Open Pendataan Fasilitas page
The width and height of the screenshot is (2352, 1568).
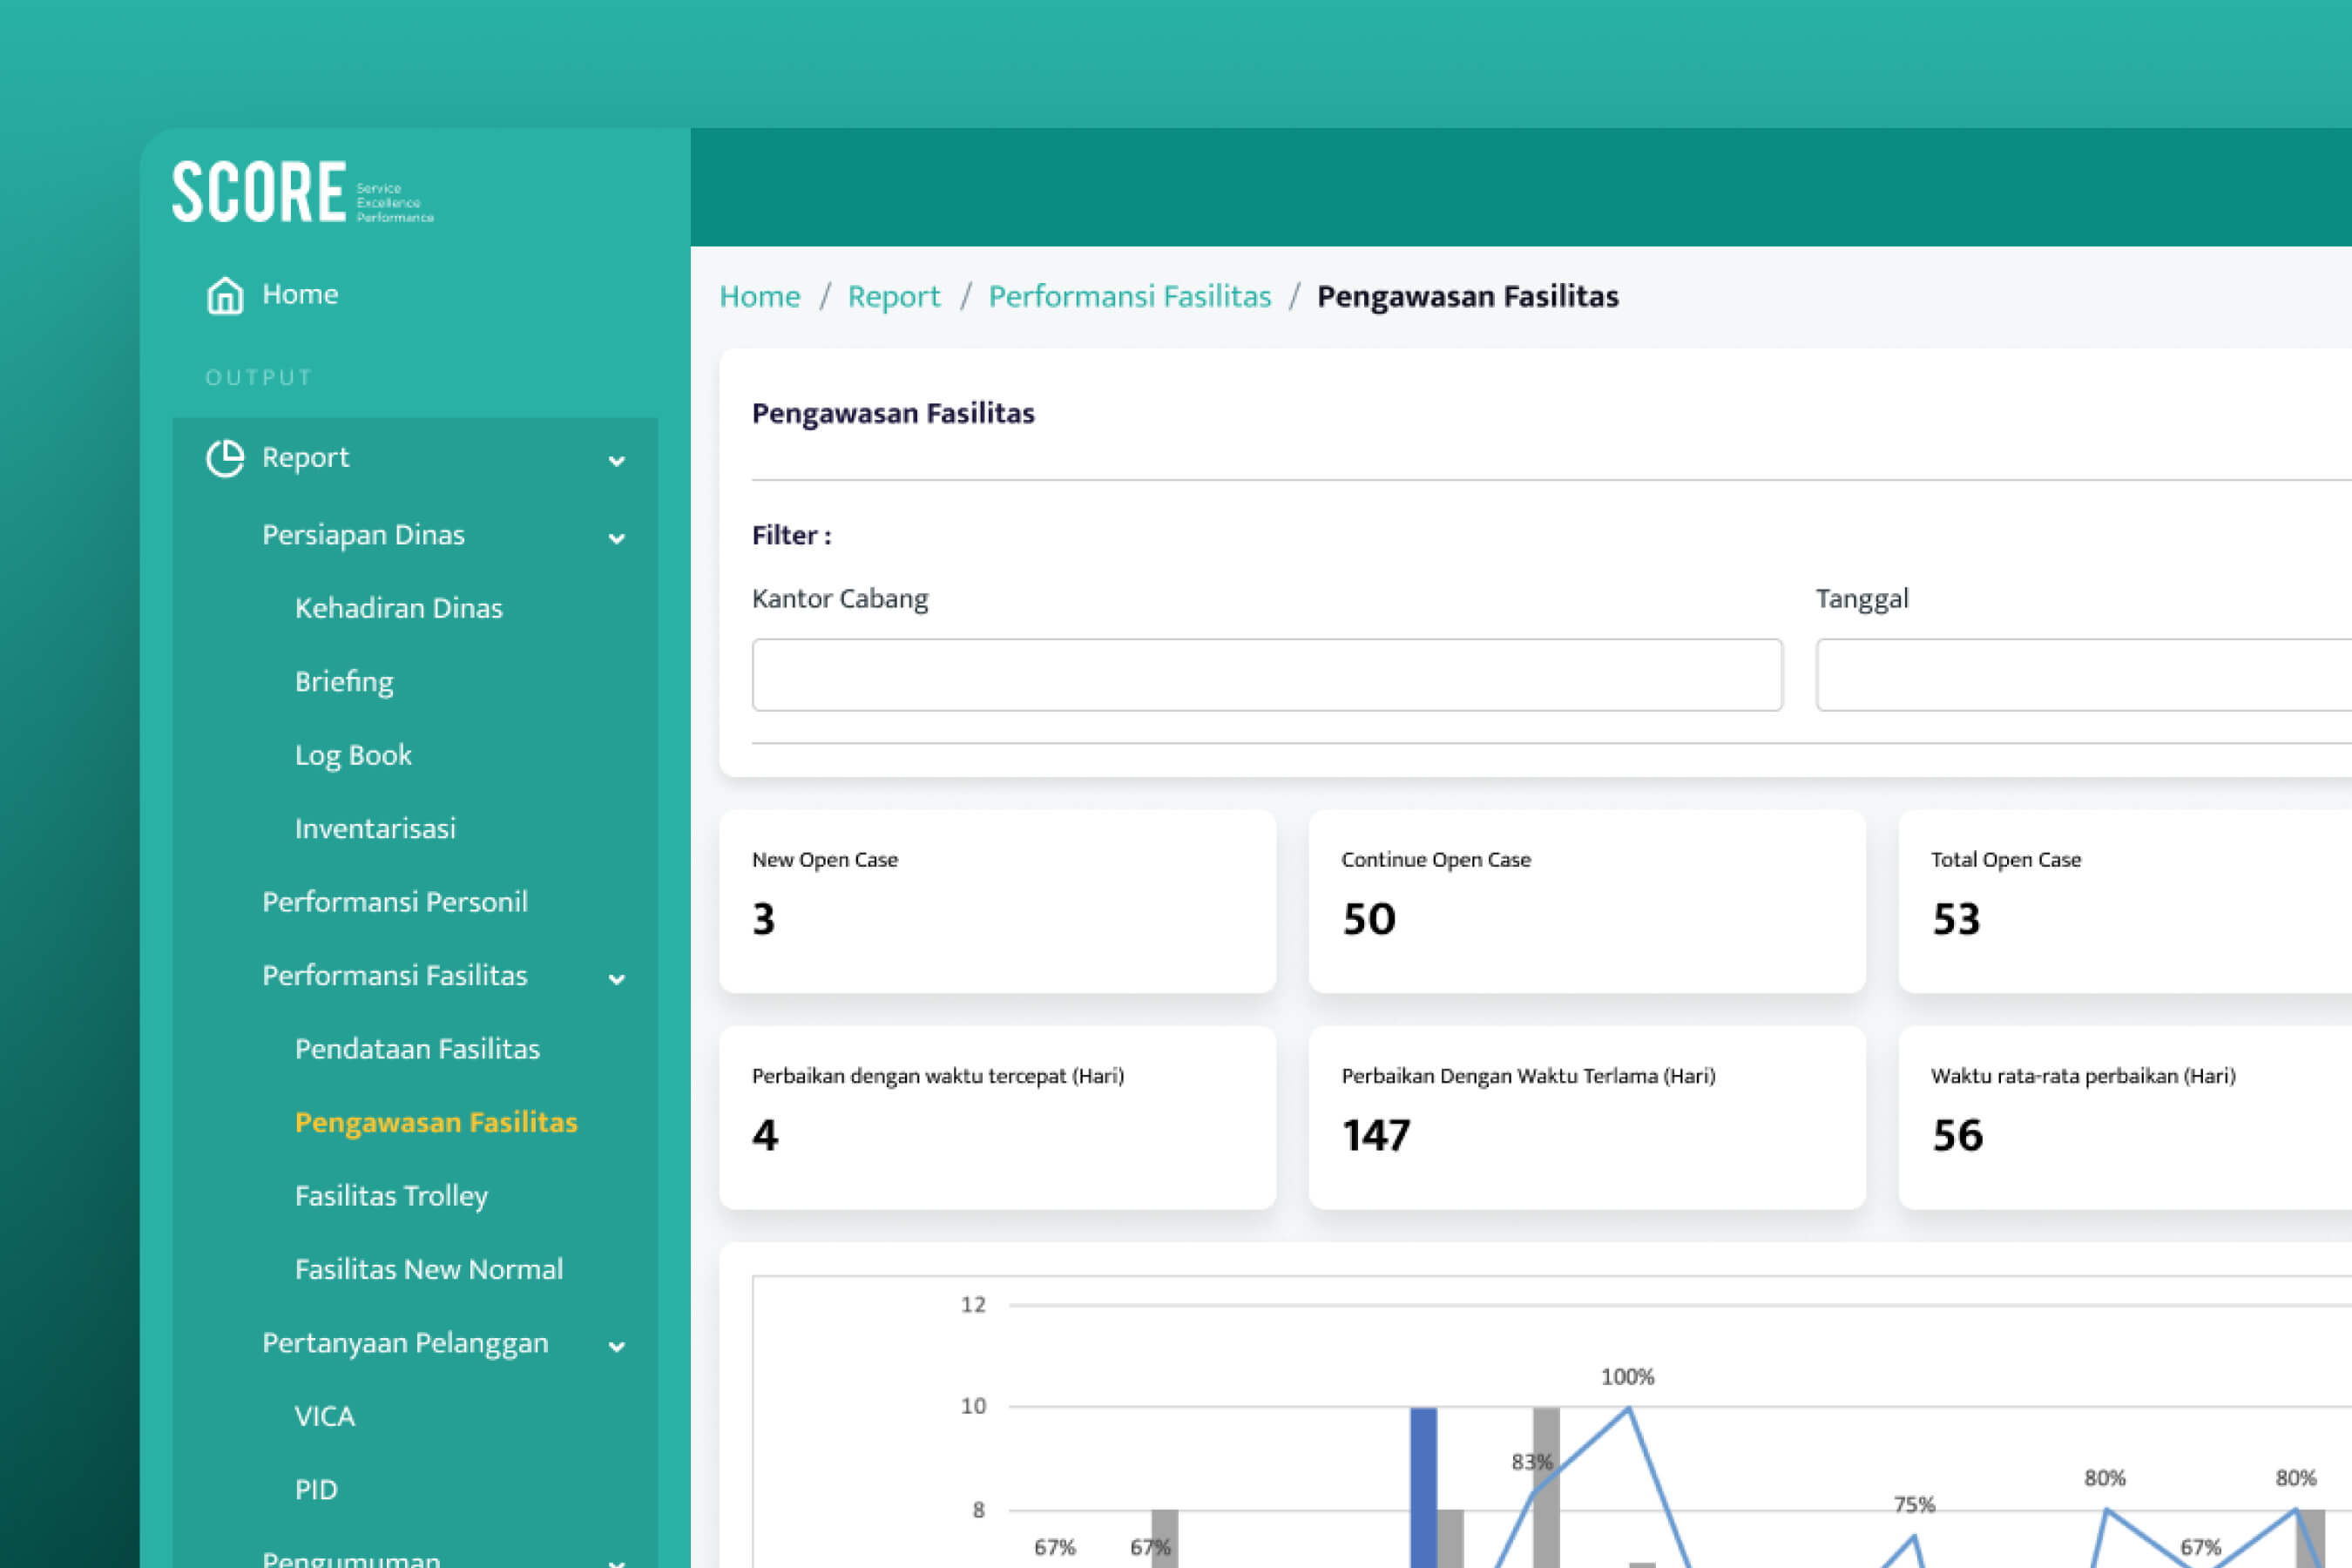coord(417,1049)
